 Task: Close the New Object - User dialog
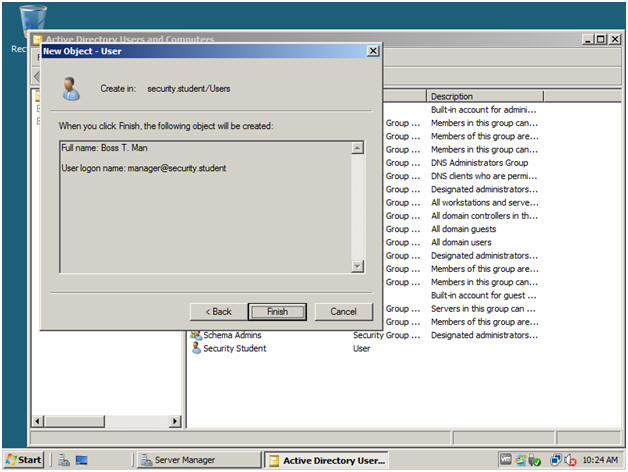tap(373, 51)
